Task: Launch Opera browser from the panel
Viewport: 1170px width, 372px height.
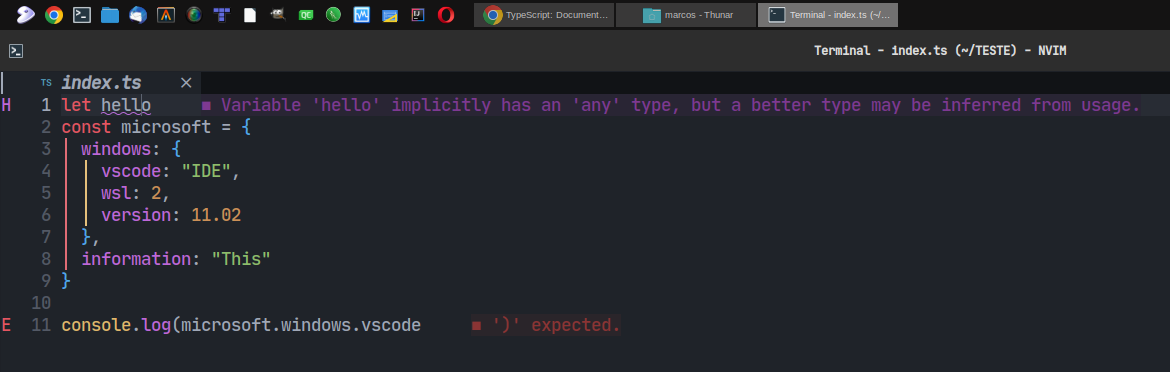Action: pyautogui.click(x=446, y=15)
